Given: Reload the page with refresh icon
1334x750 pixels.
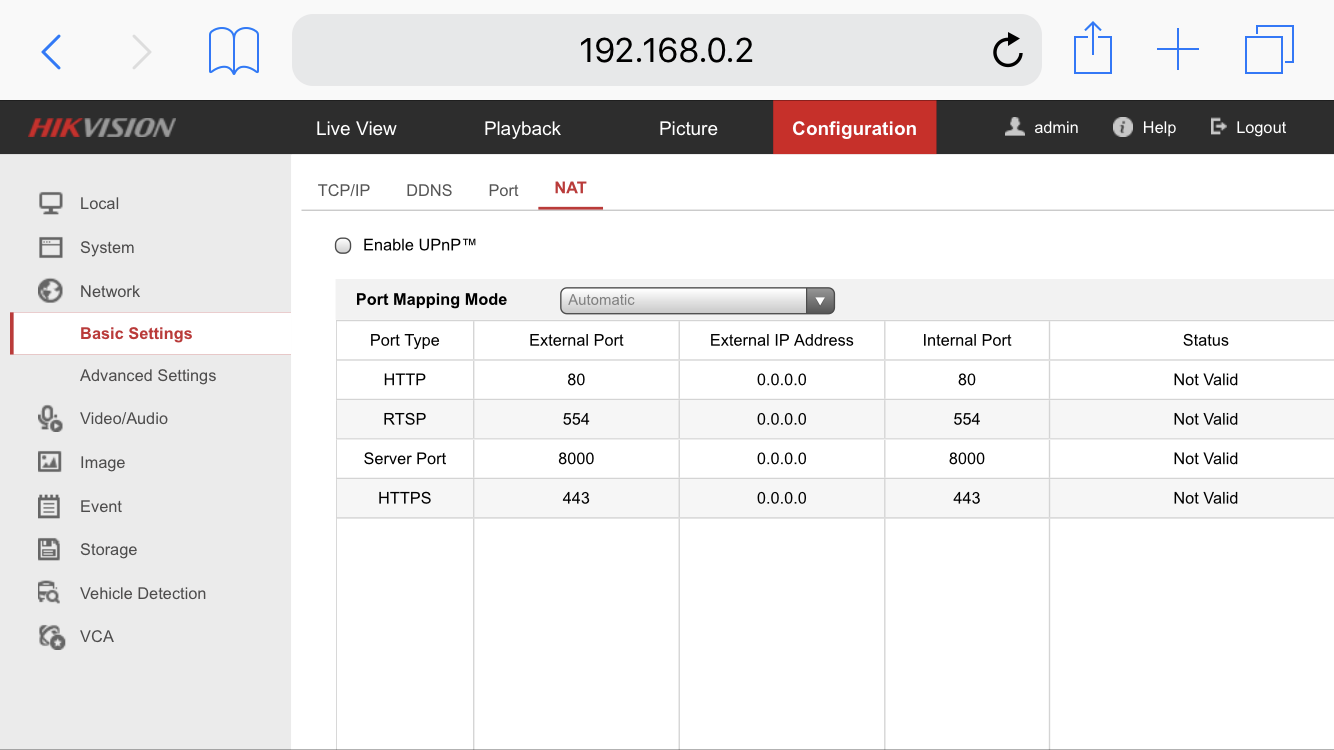Looking at the screenshot, I should [x=1007, y=50].
